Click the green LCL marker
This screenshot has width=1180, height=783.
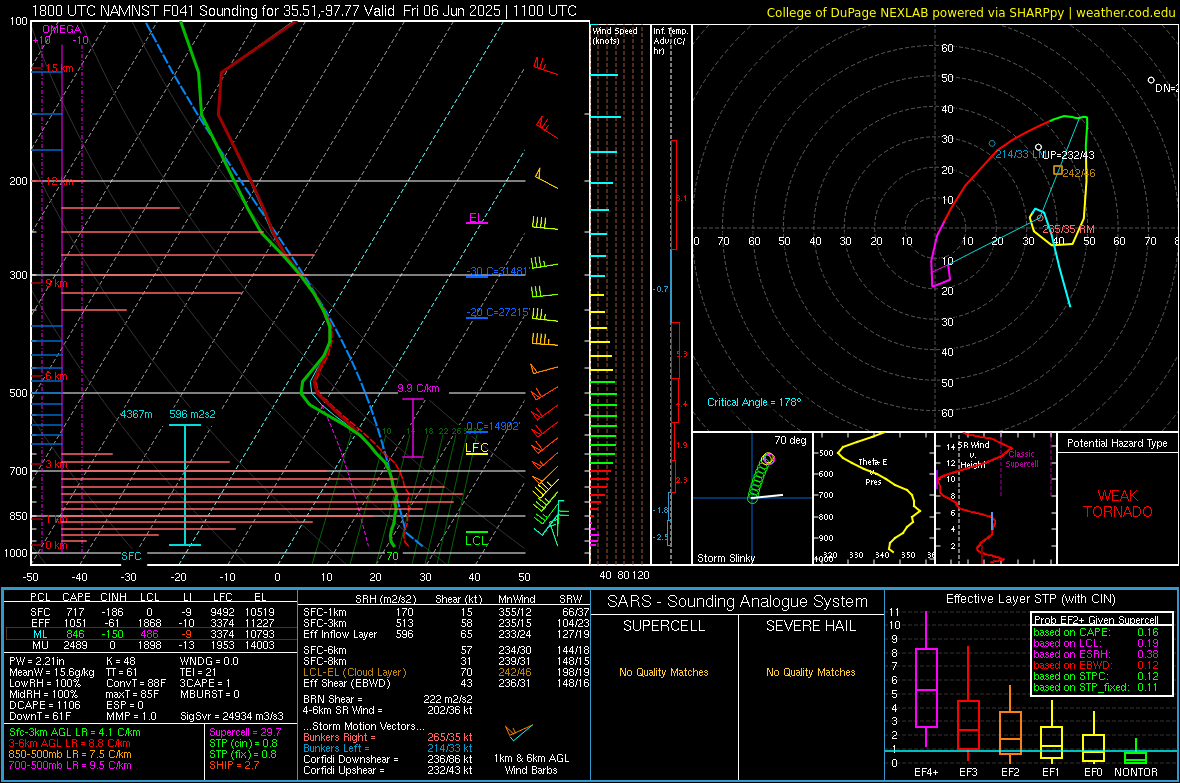pyautogui.click(x=476, y=540)
